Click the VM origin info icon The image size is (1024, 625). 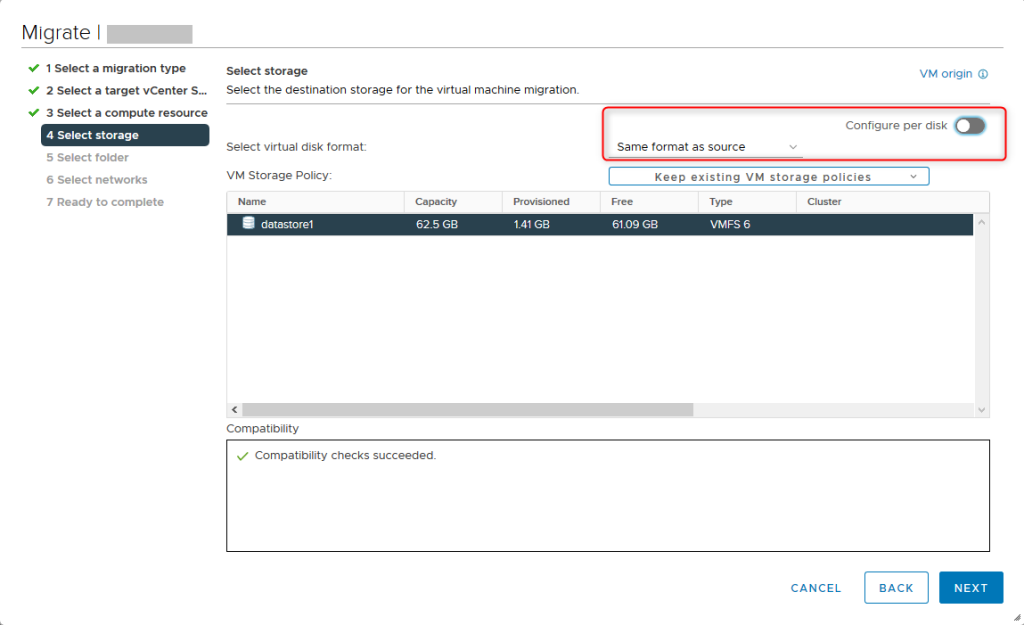click(983, 74)
